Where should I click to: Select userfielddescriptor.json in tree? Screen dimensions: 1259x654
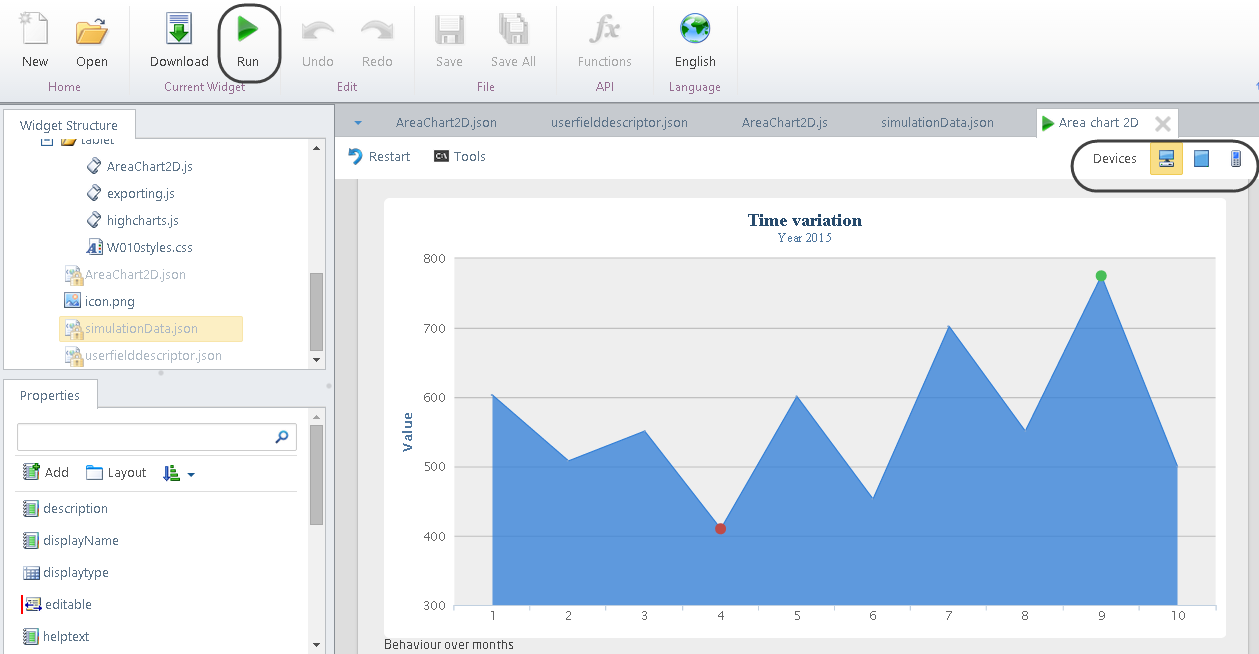pyautogui.click(x=143, y=355)
